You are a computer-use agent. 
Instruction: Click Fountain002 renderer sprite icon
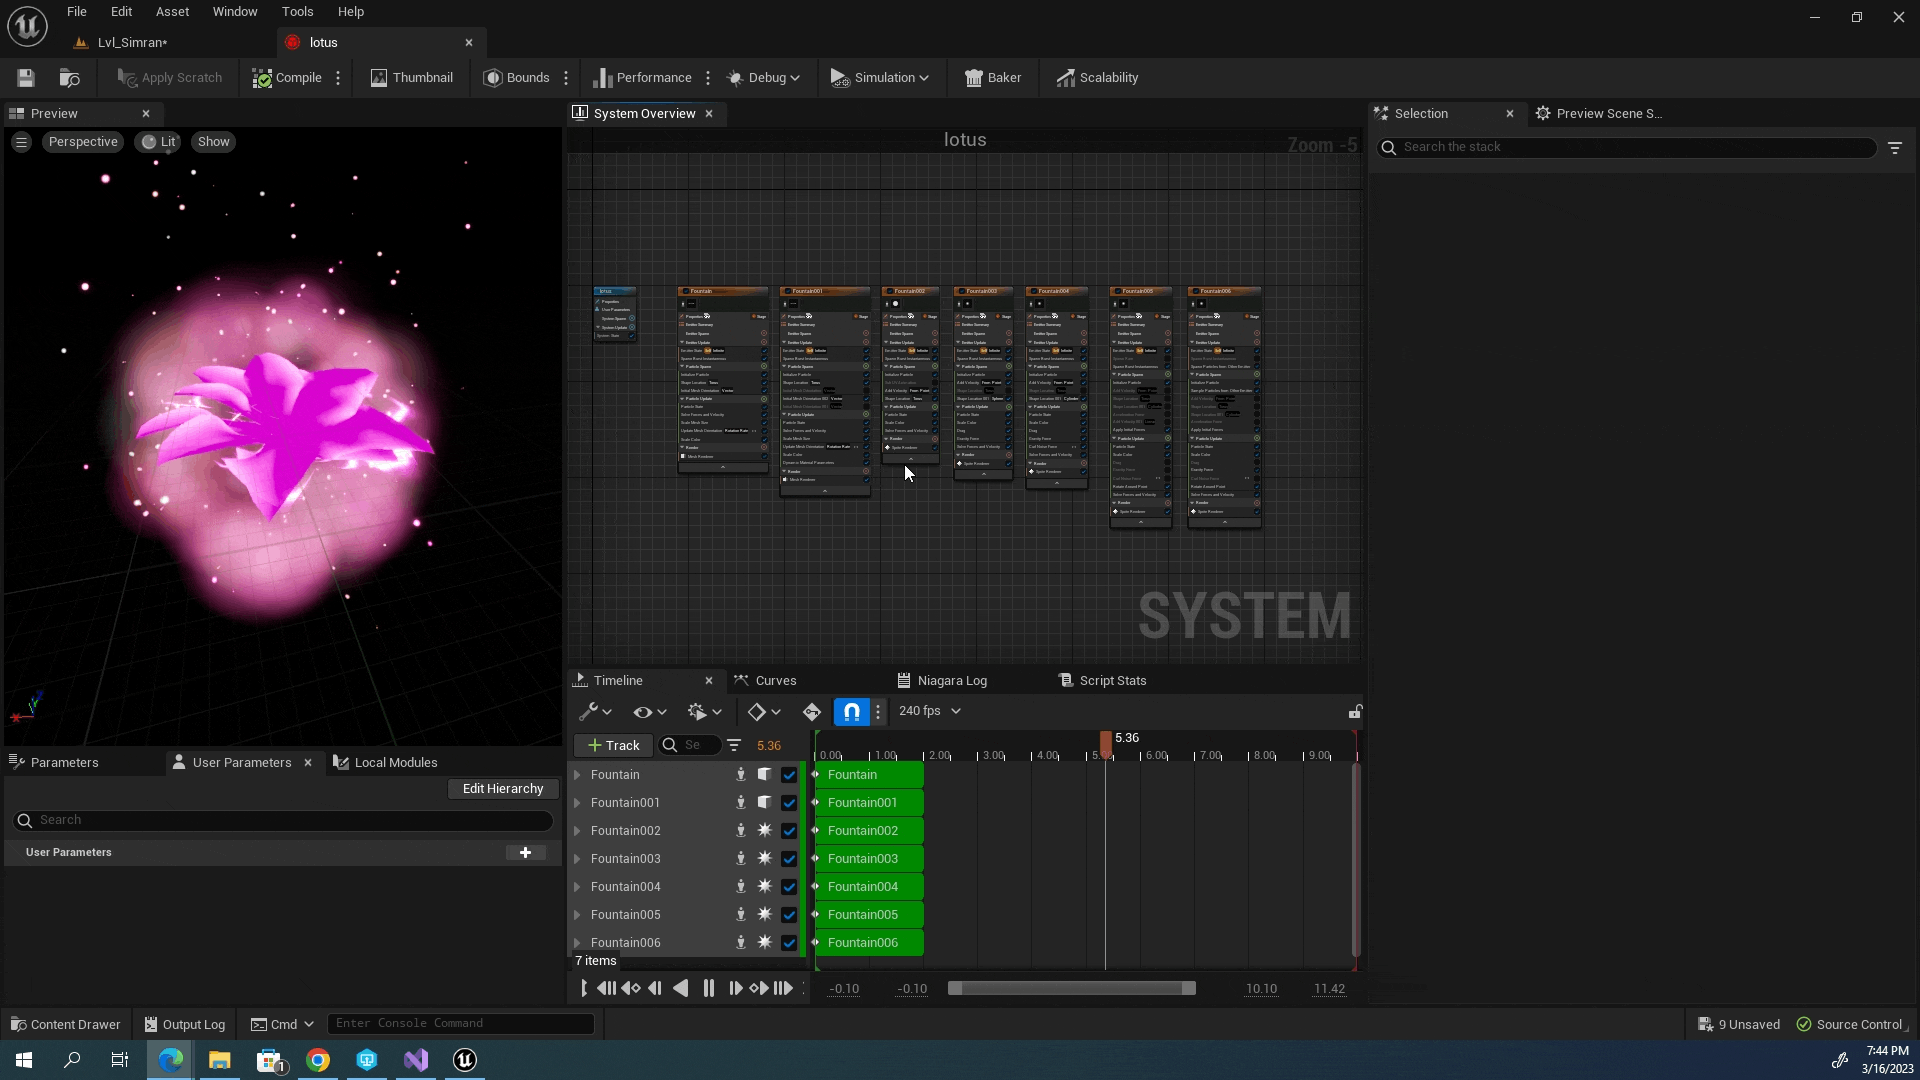point(764,831)
